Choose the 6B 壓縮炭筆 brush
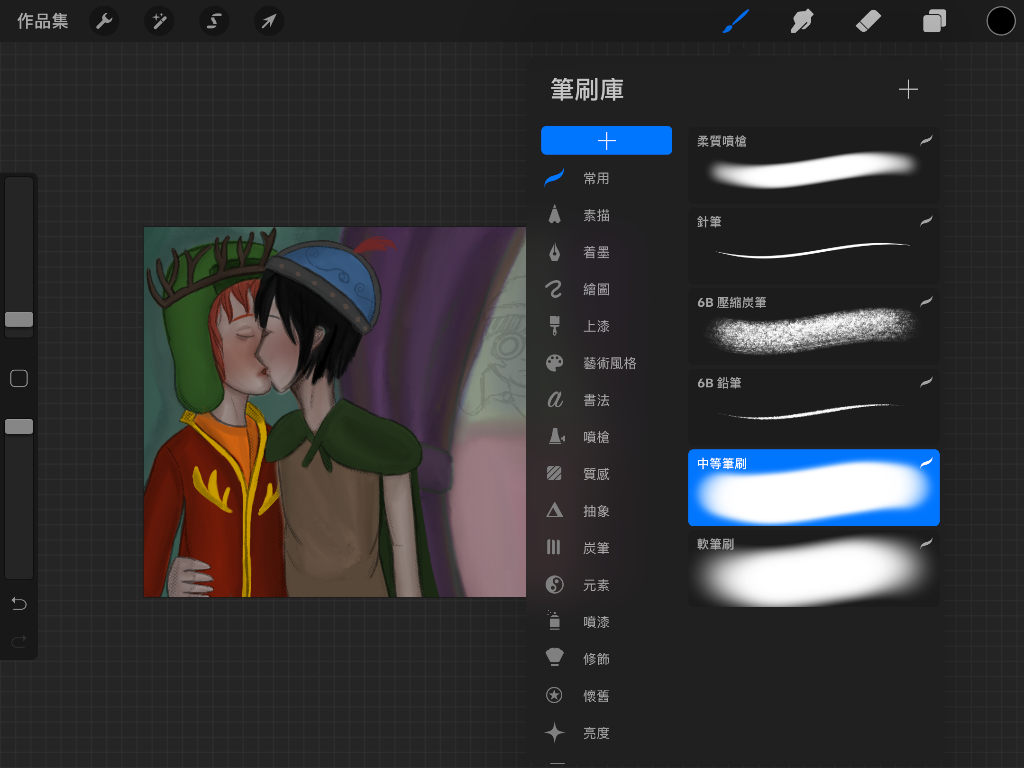This screenshot has height=768, width=1024. coord(814,326)
